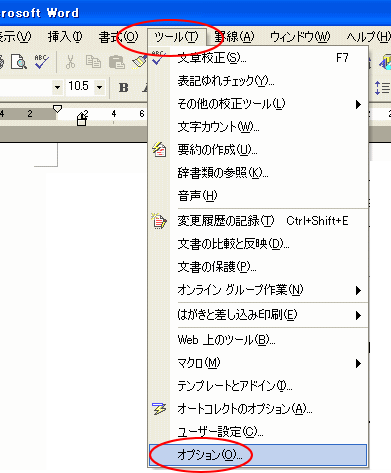Click 文字カウント(W)... menu item
Image resolution: width=391 pixels, height=473 pixels.
[258, 127]
